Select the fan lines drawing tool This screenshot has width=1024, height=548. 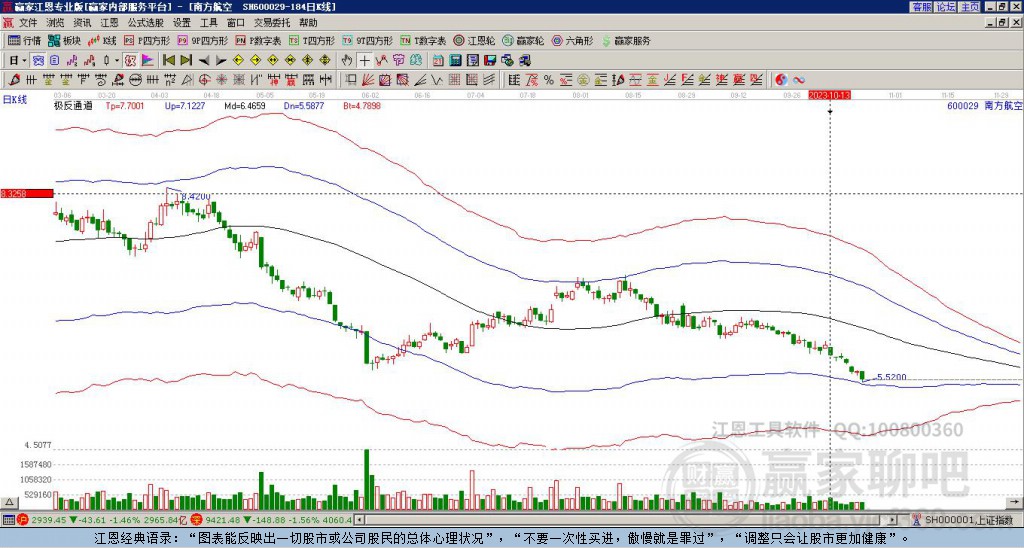[x=368, y=80]
